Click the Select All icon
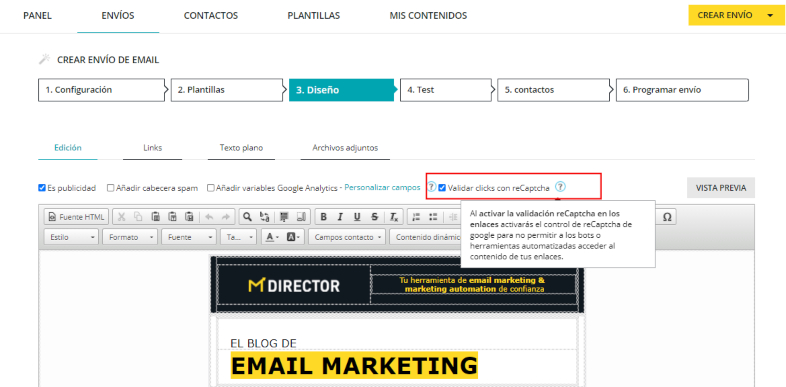The width and height of the screenshot is (786, 387). pyautogui.click(x=285, y=217)
